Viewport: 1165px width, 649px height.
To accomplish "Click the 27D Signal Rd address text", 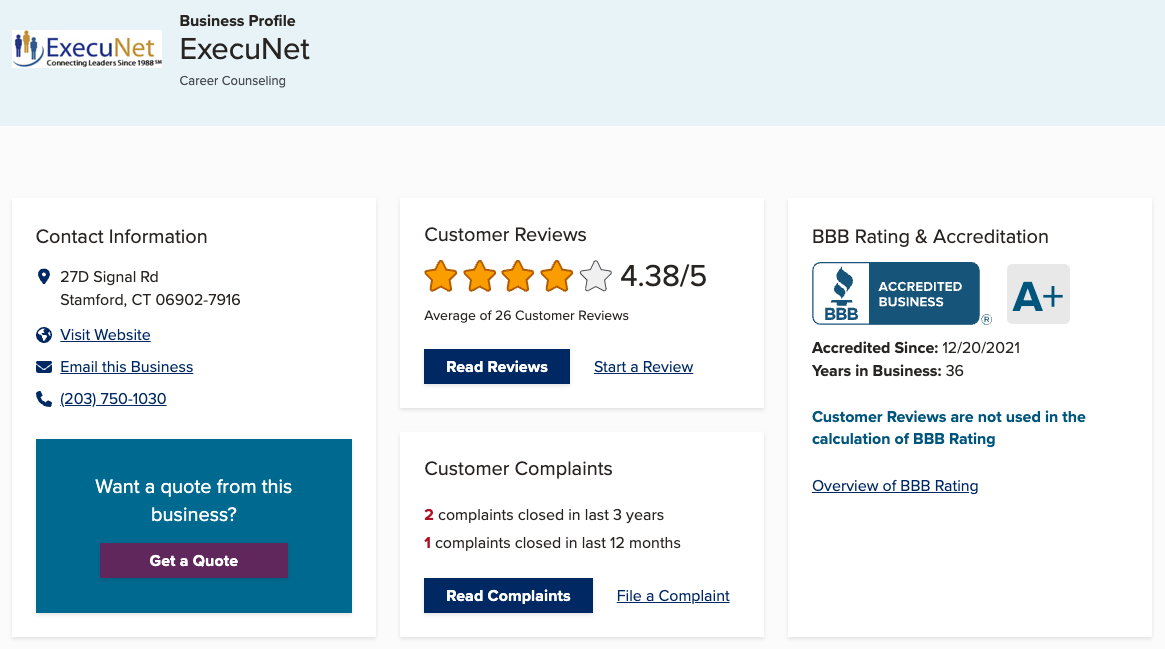I will pos(109,277).
